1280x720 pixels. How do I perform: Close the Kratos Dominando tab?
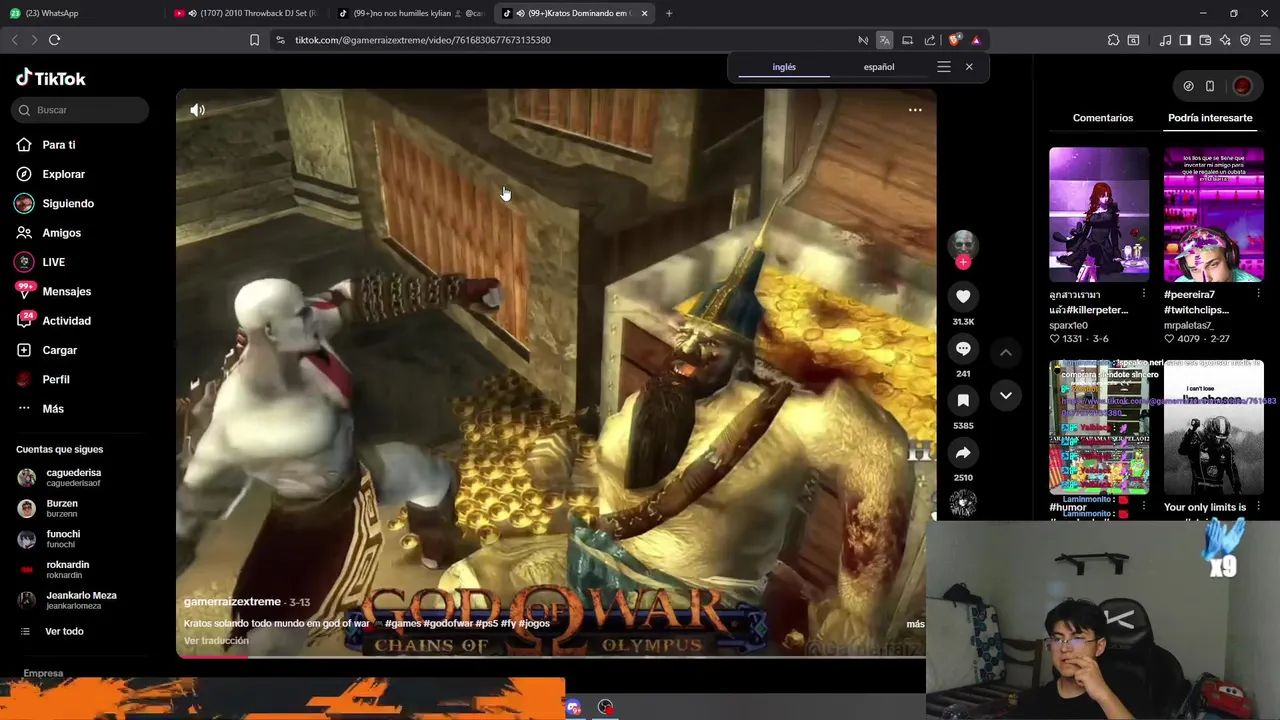coord(644,13)
